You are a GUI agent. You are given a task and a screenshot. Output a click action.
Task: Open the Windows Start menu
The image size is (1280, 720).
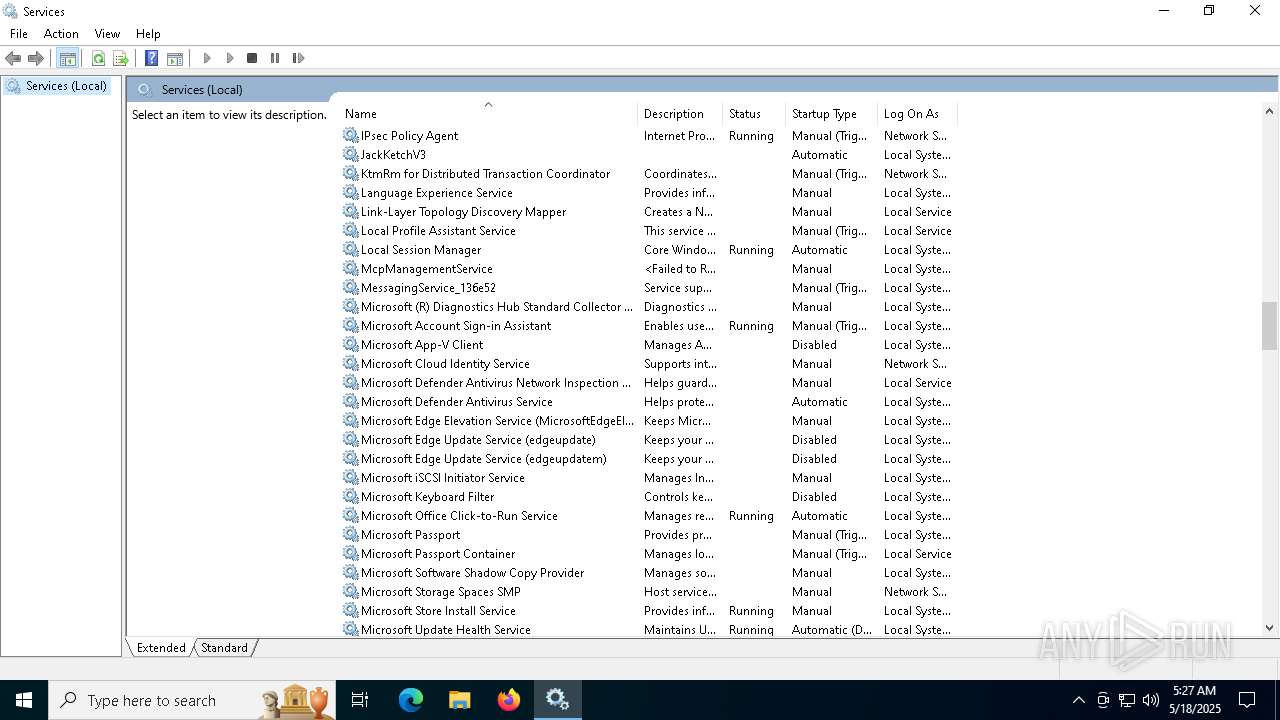(x=24, y=700)
